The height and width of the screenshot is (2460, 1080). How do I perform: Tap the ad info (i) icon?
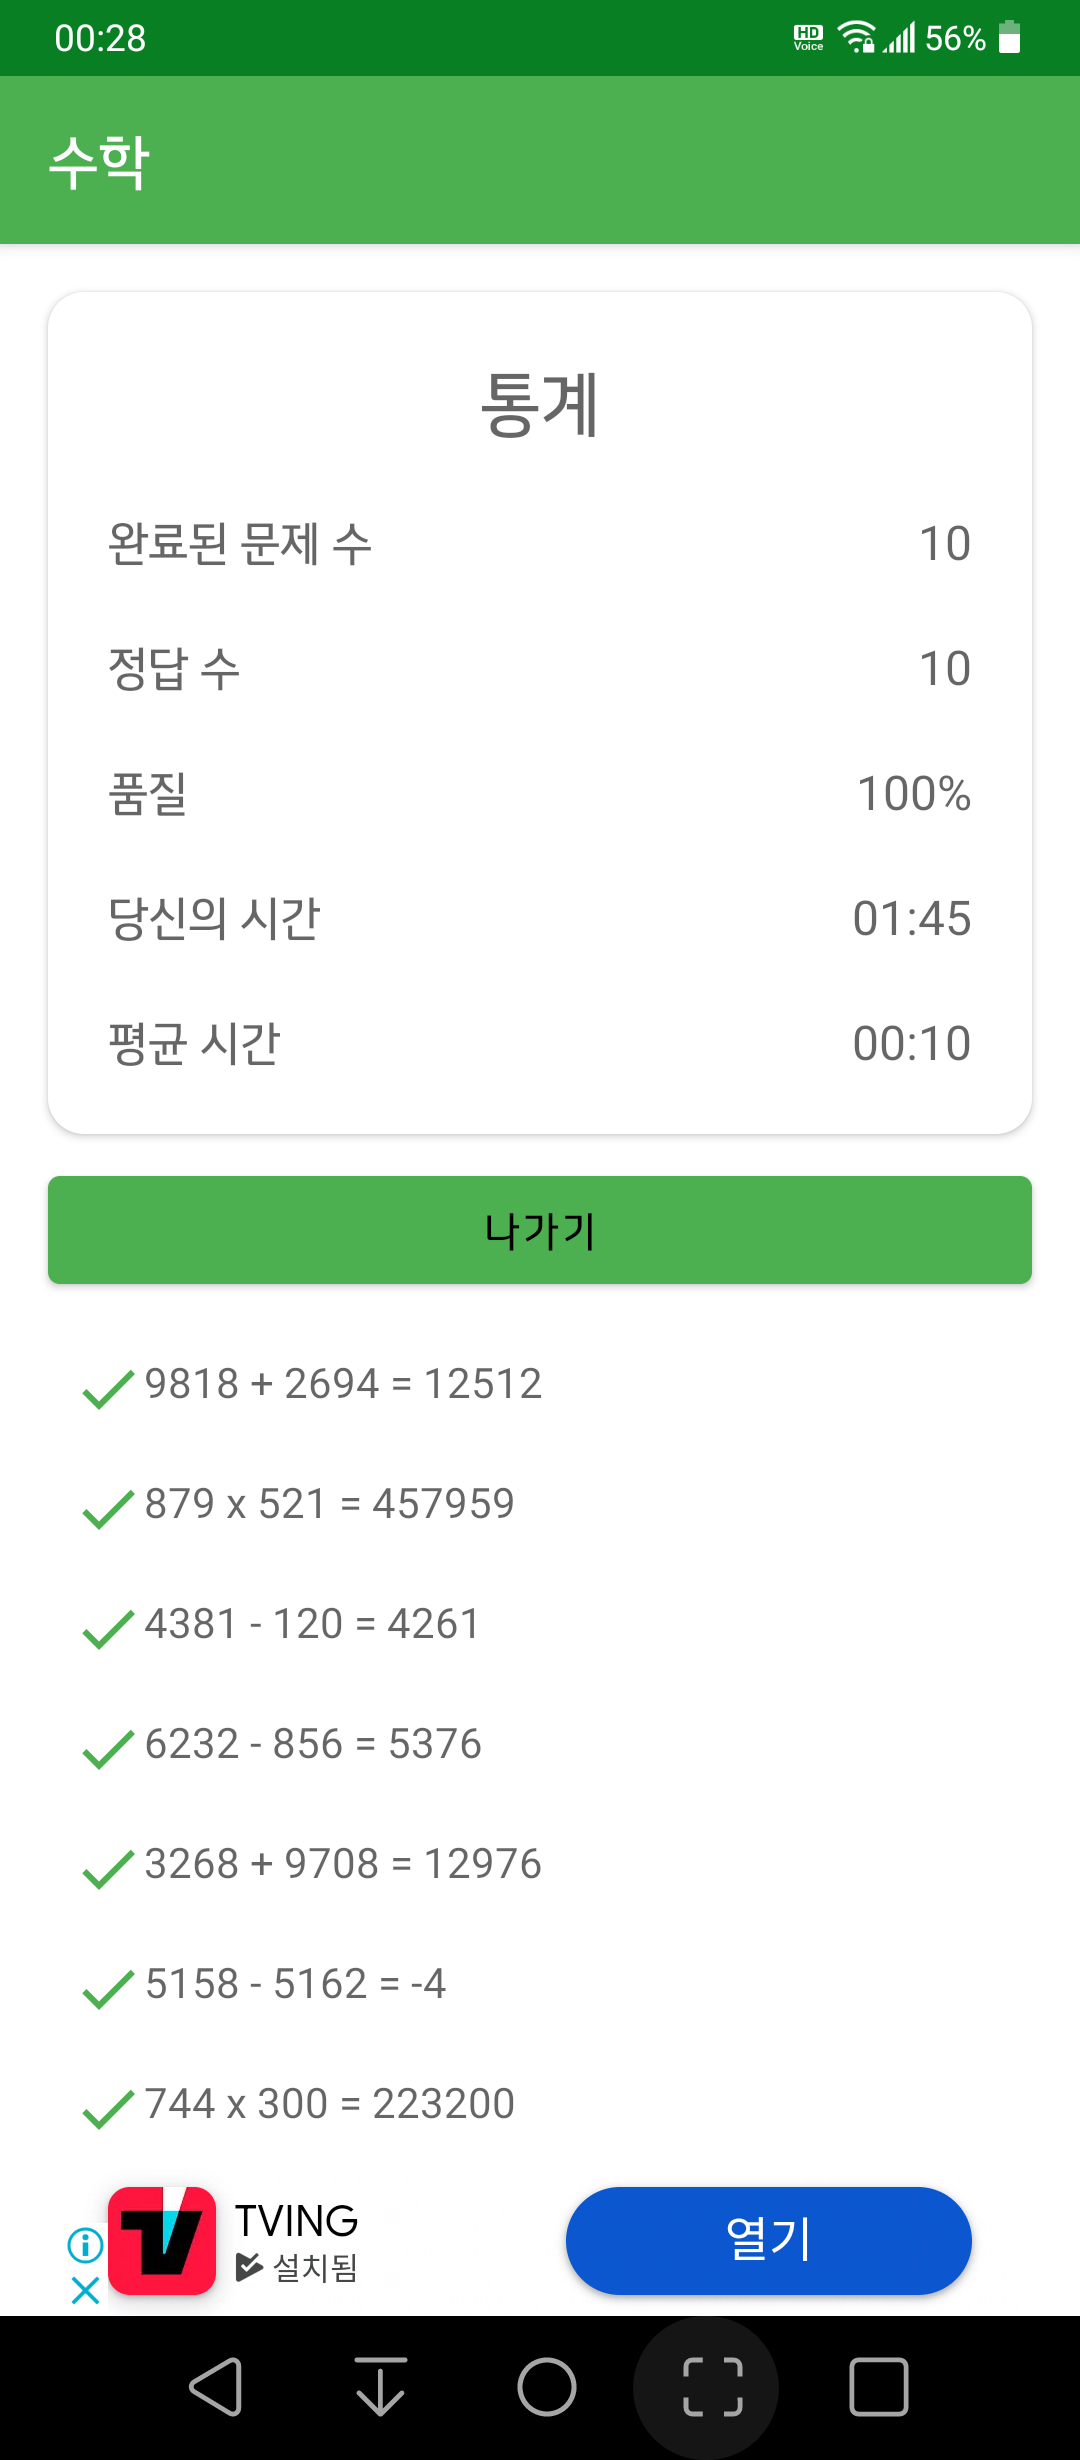86,2244
